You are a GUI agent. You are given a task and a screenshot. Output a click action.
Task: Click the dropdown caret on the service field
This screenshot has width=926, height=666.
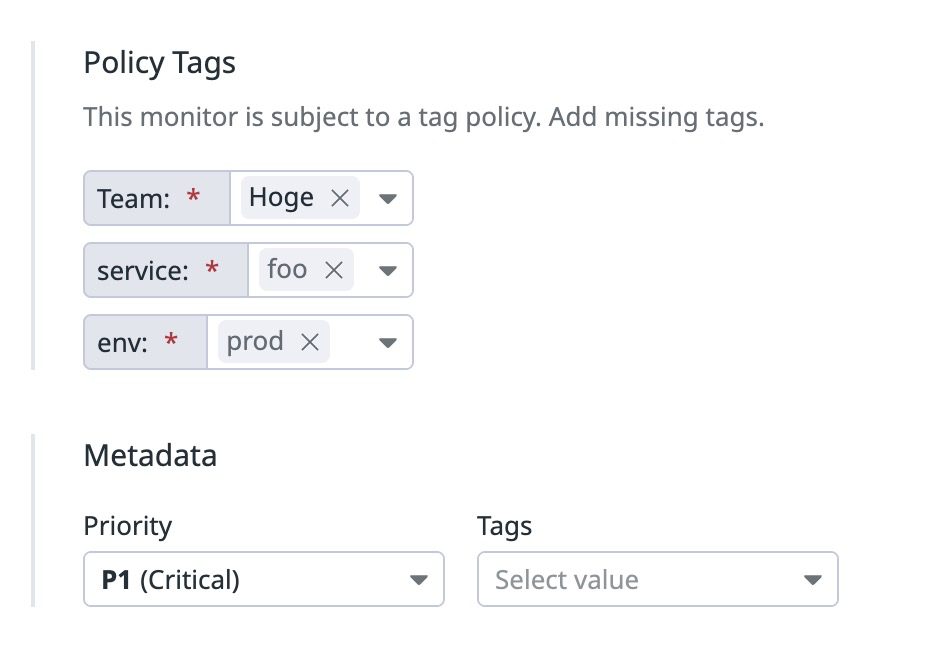(387, 269)
